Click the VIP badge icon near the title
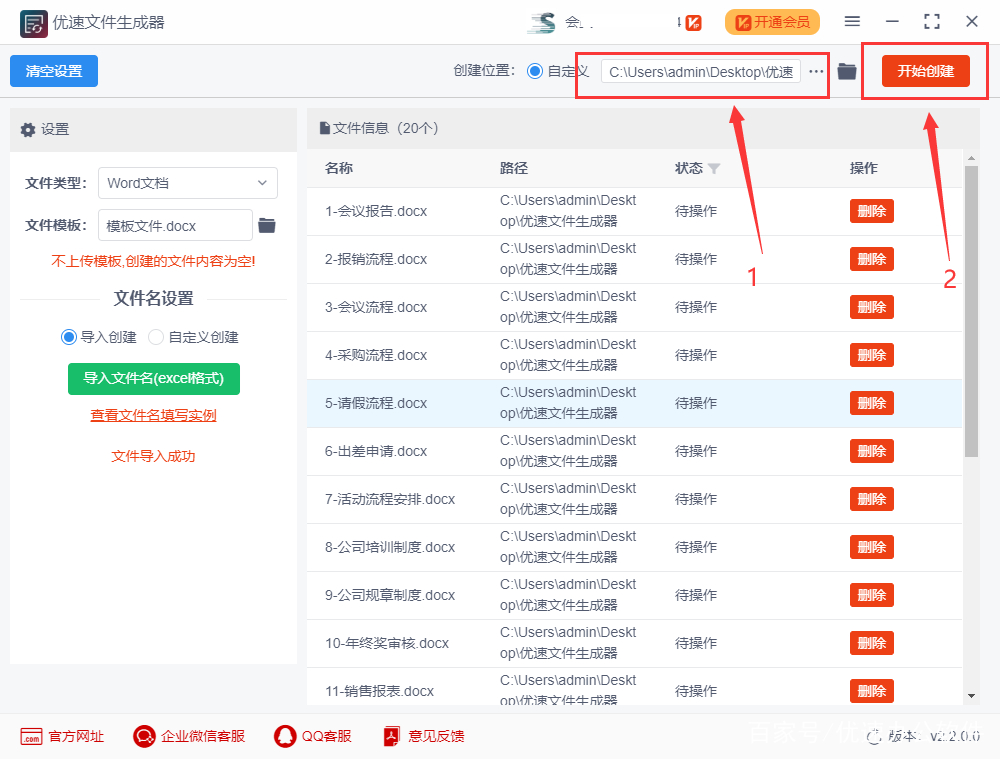 (x=693, y=23)
